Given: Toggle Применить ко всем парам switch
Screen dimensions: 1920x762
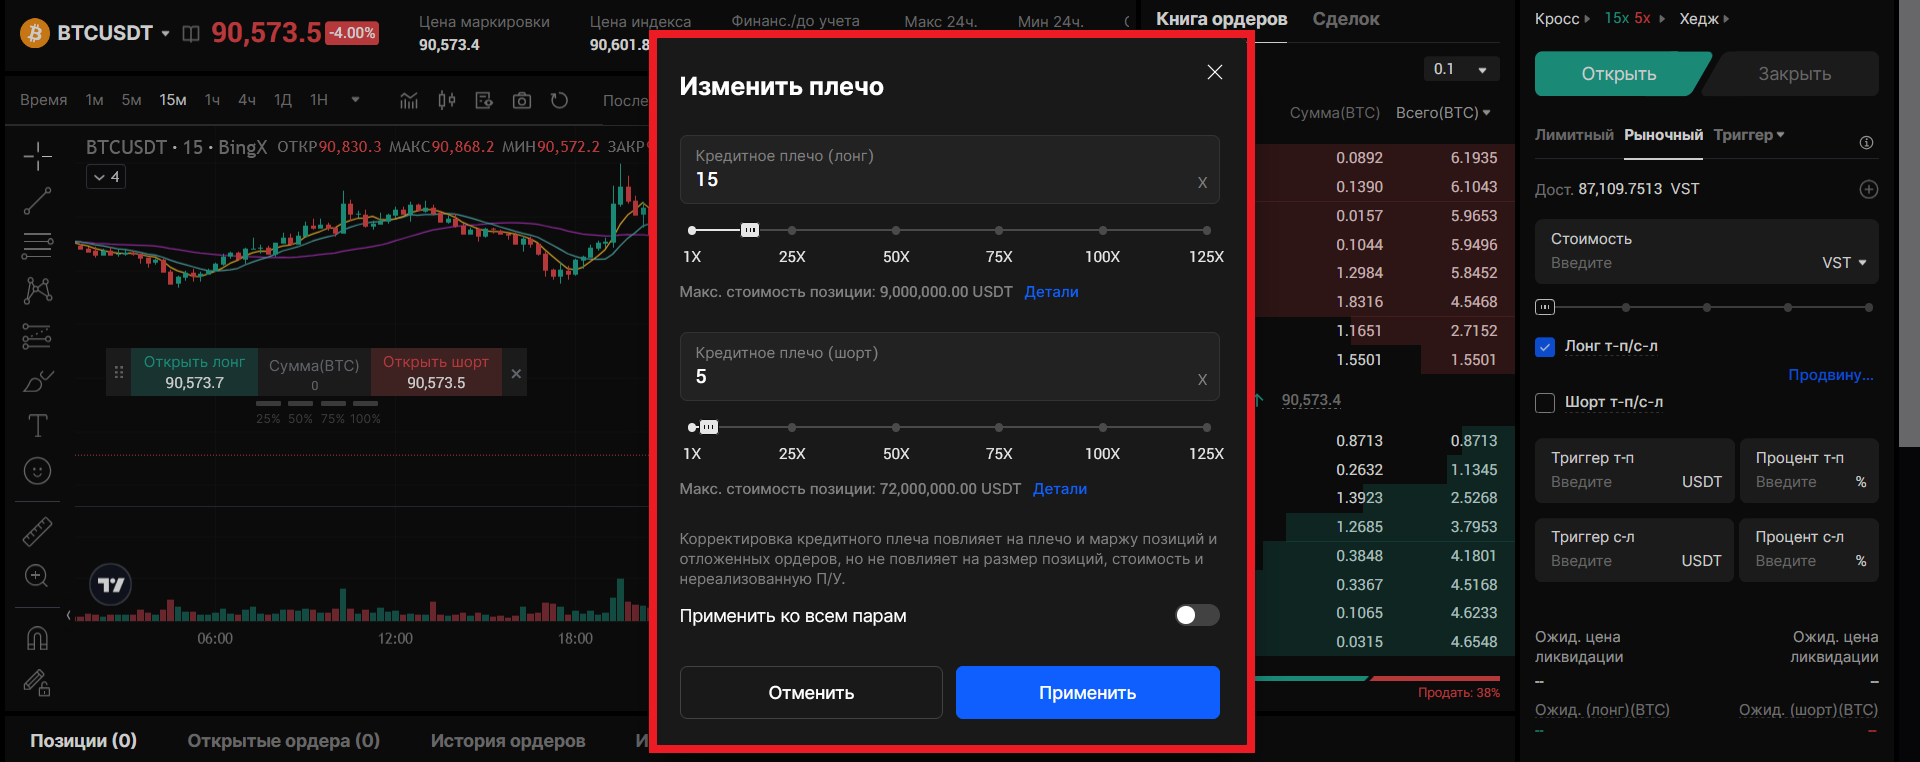Looking at the screenshot, I should pyautogui.click(x=1197, y=615).
